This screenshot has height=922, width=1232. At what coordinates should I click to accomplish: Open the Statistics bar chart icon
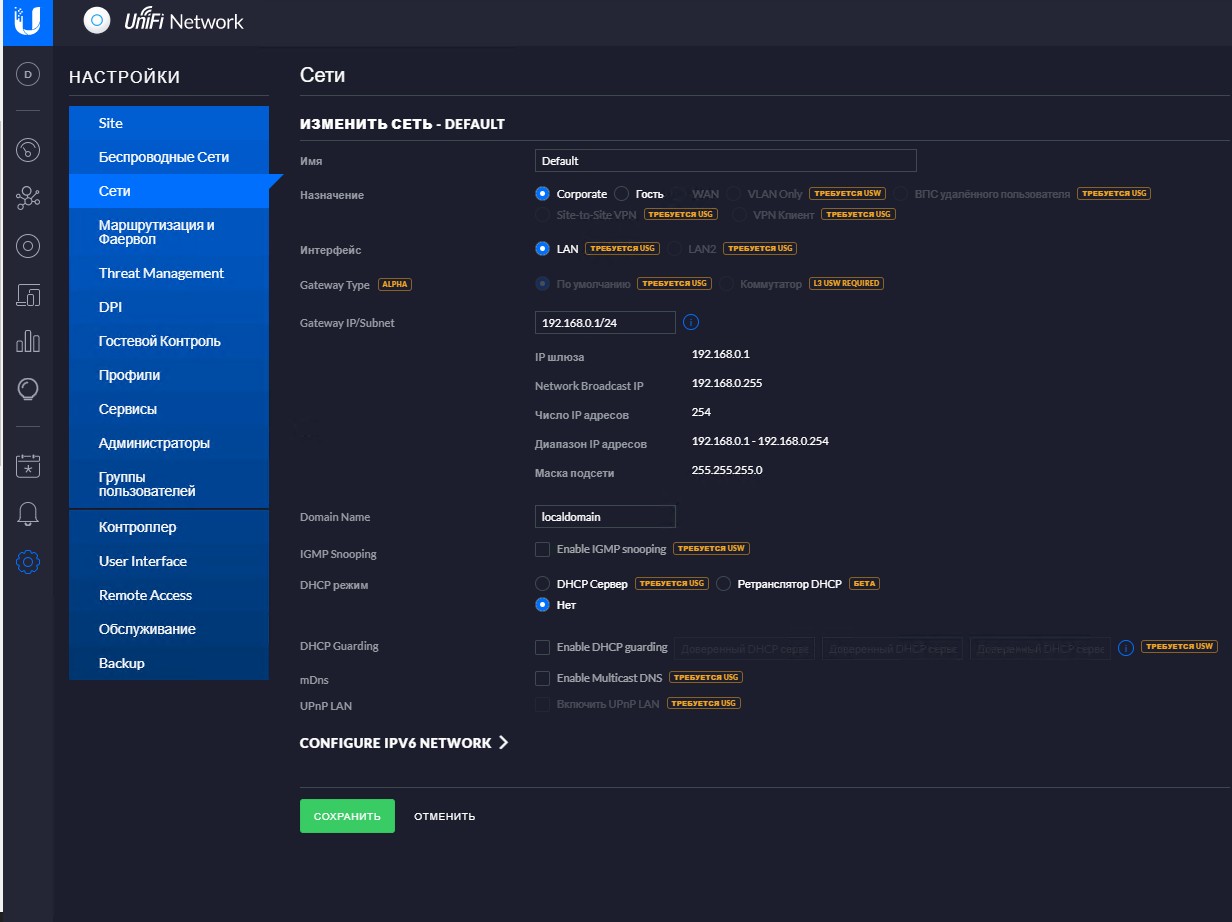tap(28, 342)
